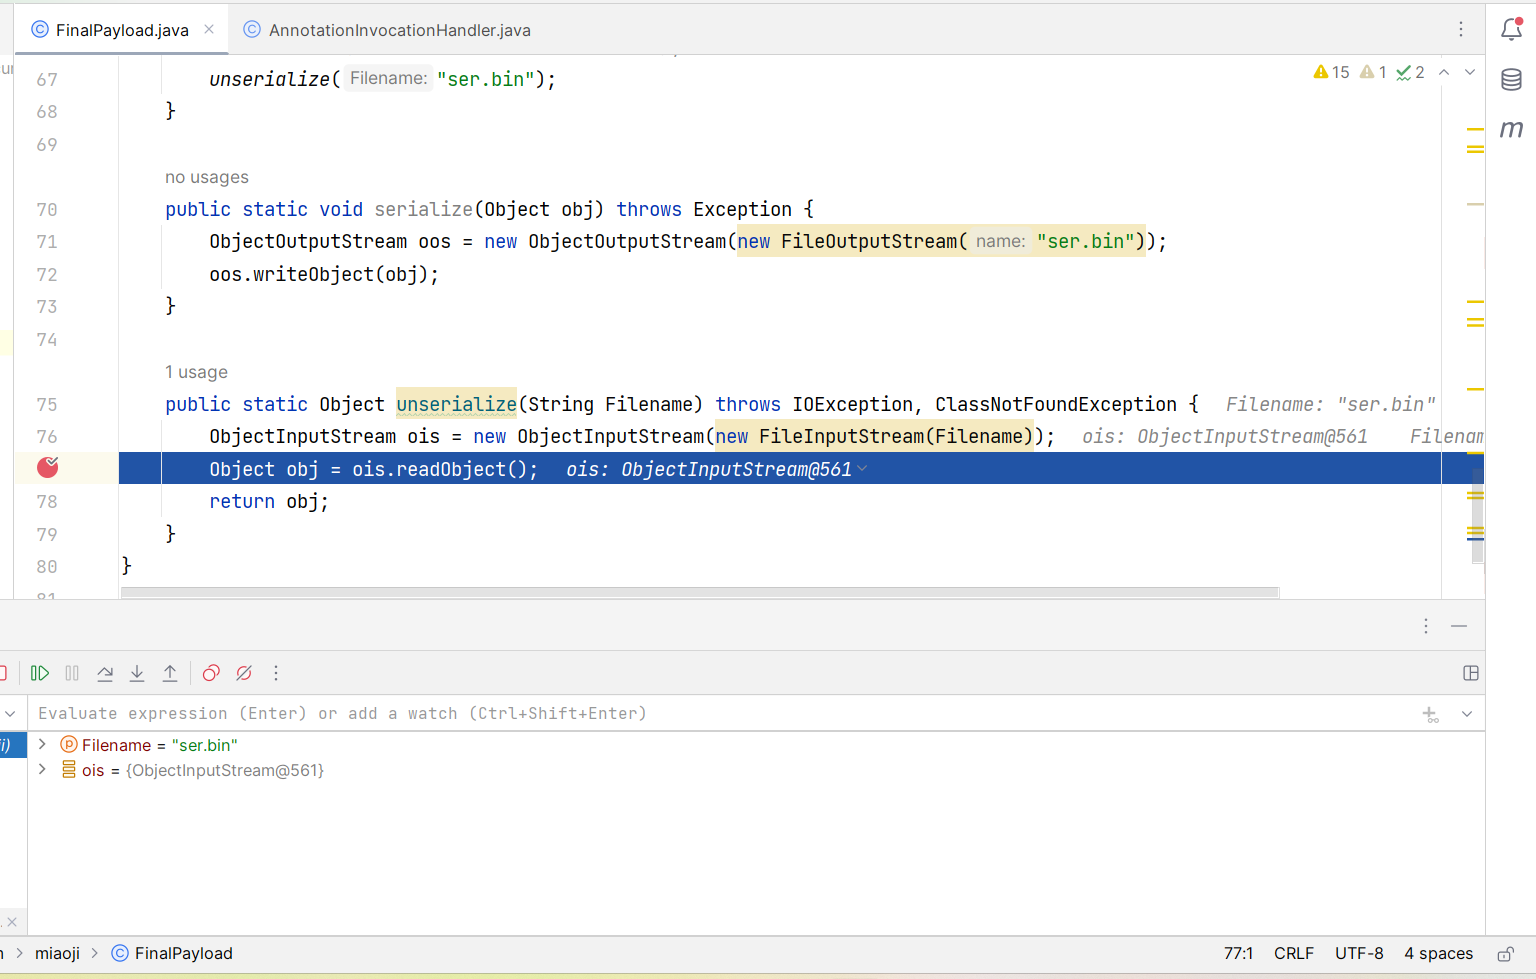Expand the Filename variable node
Image resolution: width=1536 pixels, height=979 pixels.
(42, 745)
